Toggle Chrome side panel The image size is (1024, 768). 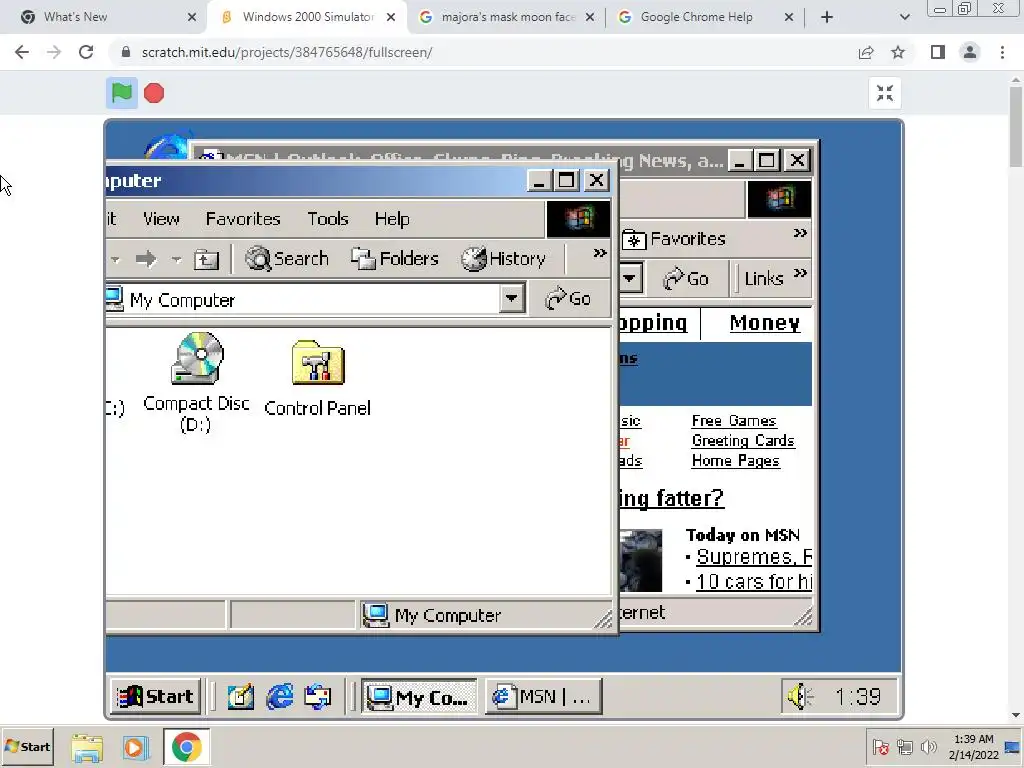coord(938,52)
